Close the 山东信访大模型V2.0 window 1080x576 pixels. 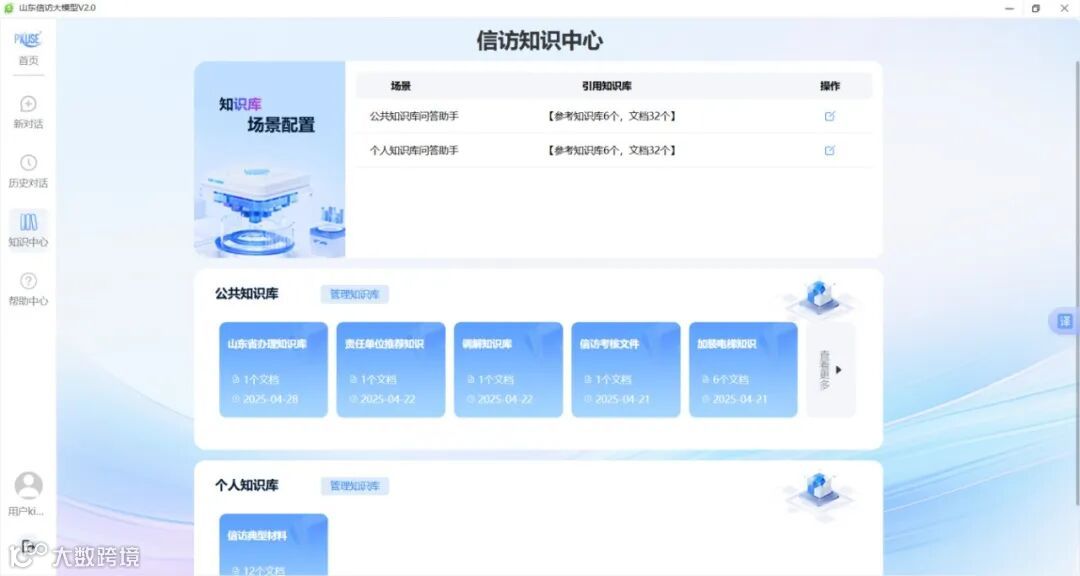point(1063,8)
